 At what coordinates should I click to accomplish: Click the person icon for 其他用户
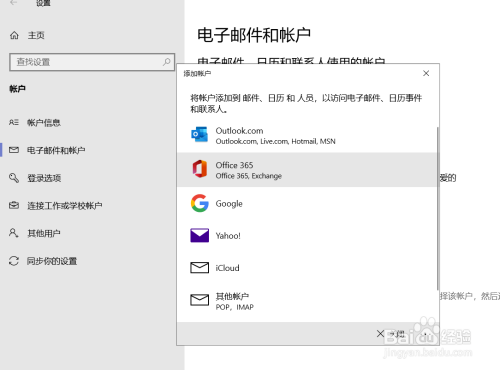13,233
